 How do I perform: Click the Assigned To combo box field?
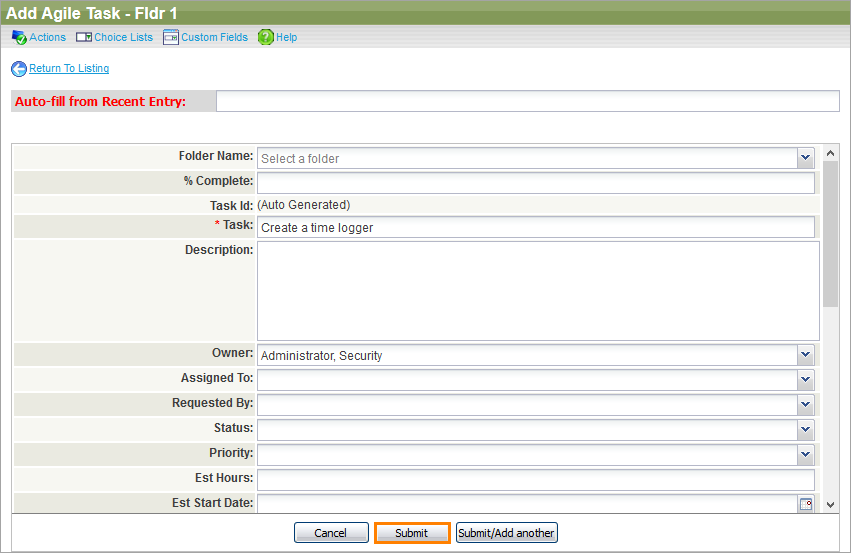coord(528,380)
